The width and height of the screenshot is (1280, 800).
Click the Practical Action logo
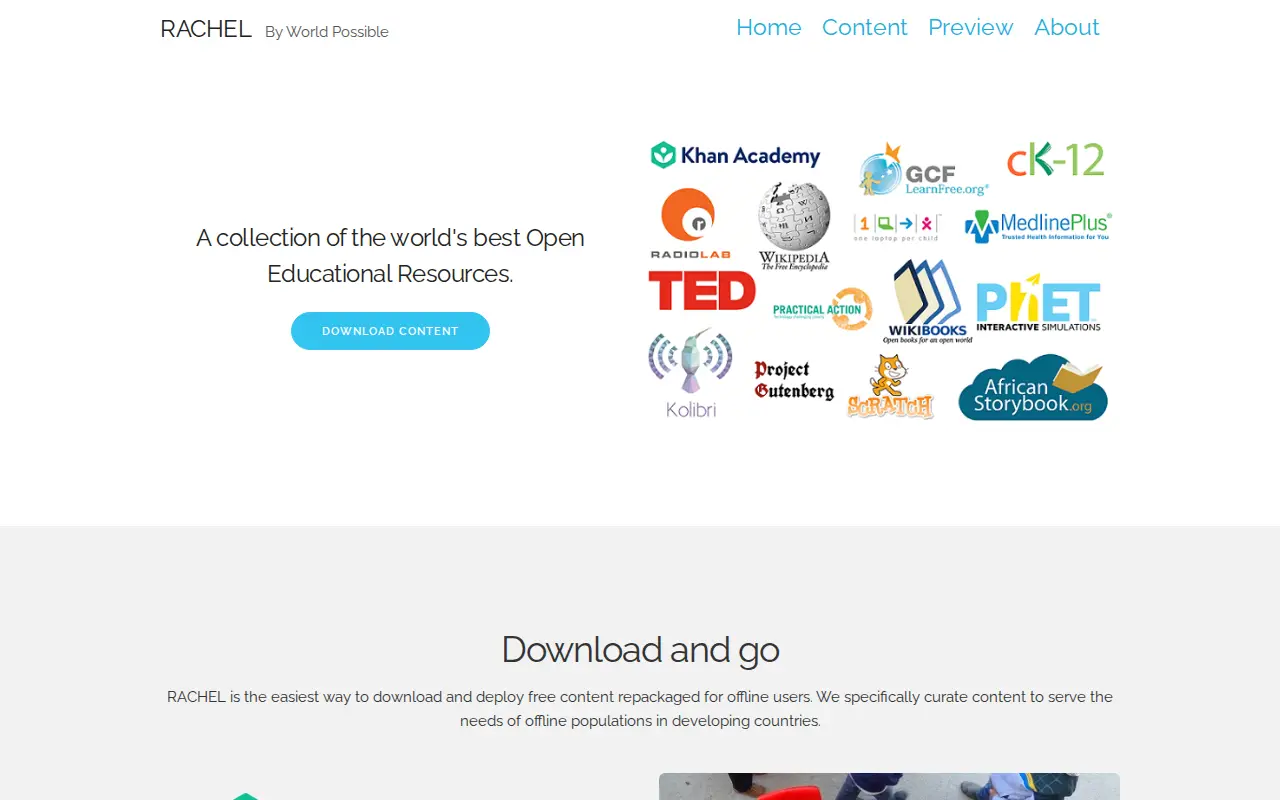coord(822,309)
